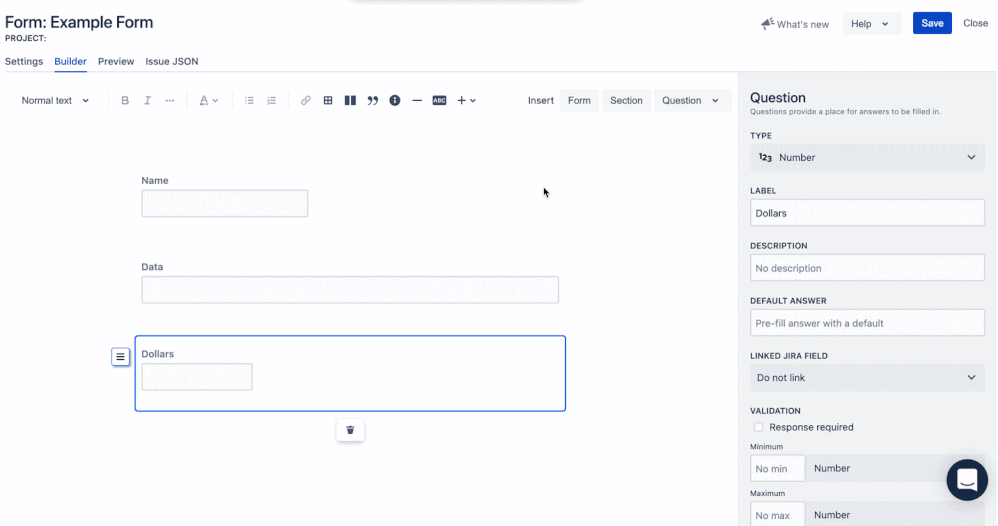
Task: Delete the Dollars question with trash icon
Action: (x=350, y=430)
